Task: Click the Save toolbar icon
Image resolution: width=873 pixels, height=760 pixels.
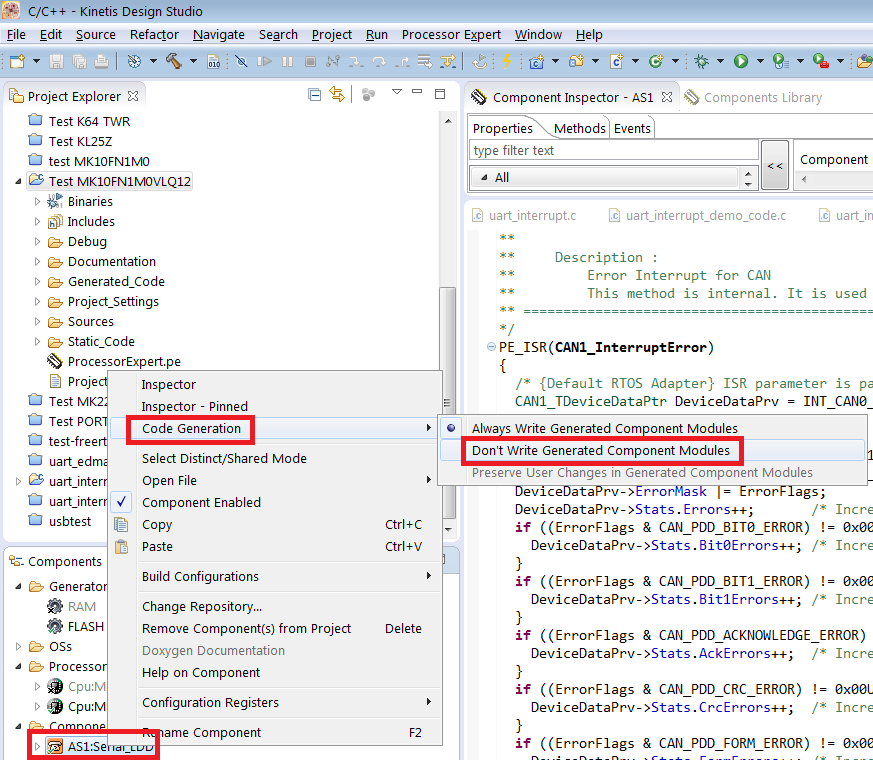Action: [56, 61]
